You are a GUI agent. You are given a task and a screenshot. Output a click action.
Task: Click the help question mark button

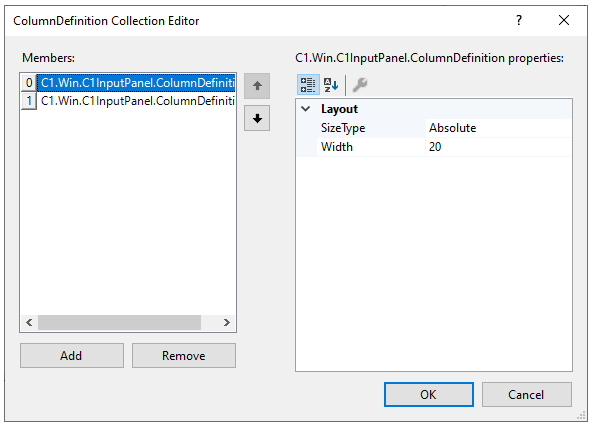tap(519, 20)
